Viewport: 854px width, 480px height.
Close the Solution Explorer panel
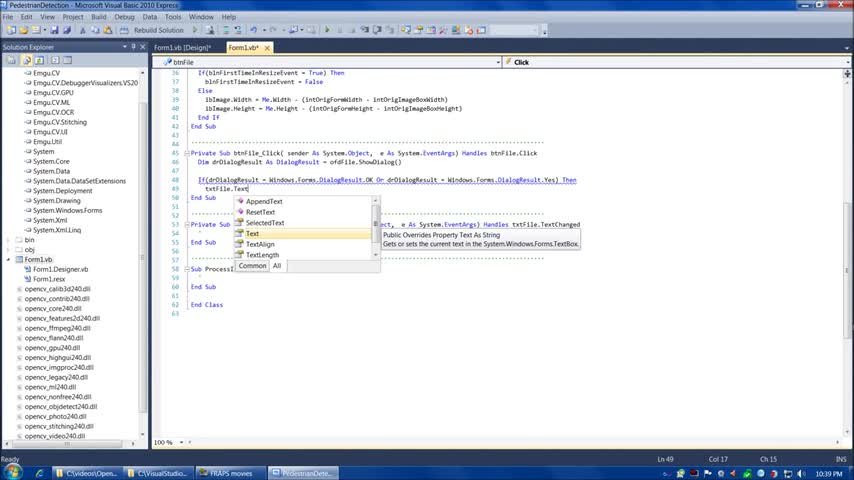coord(143,47)
